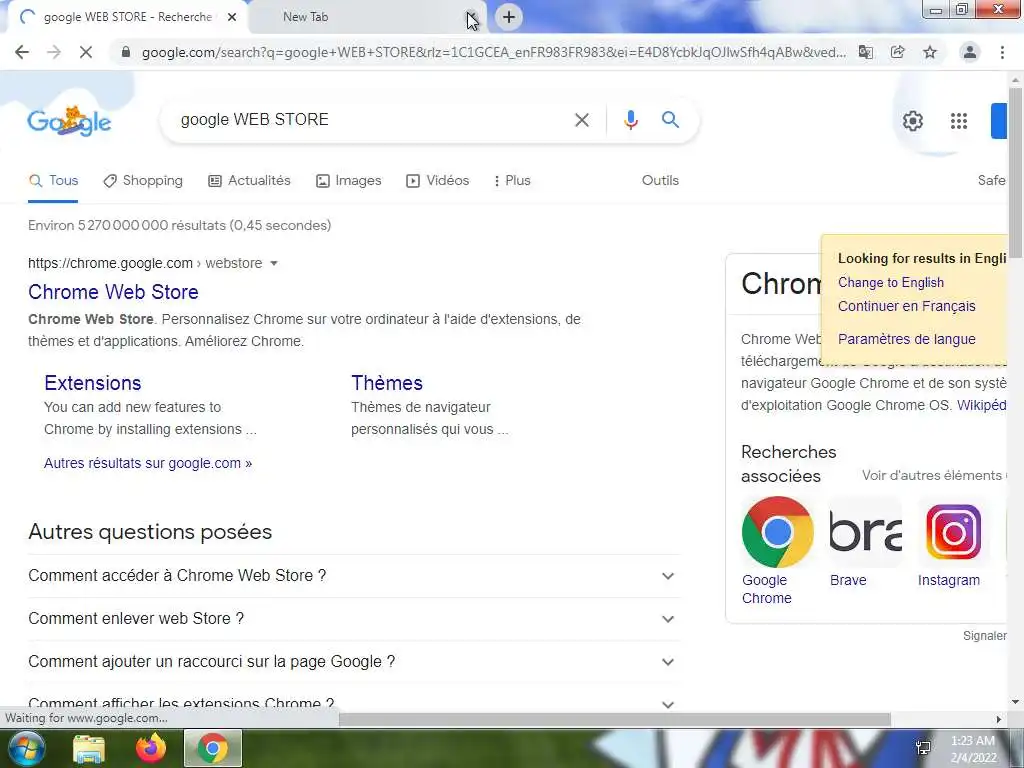Click the network tray icon
This screenshot has height=768, width=1024.
[x=923, y=748]
